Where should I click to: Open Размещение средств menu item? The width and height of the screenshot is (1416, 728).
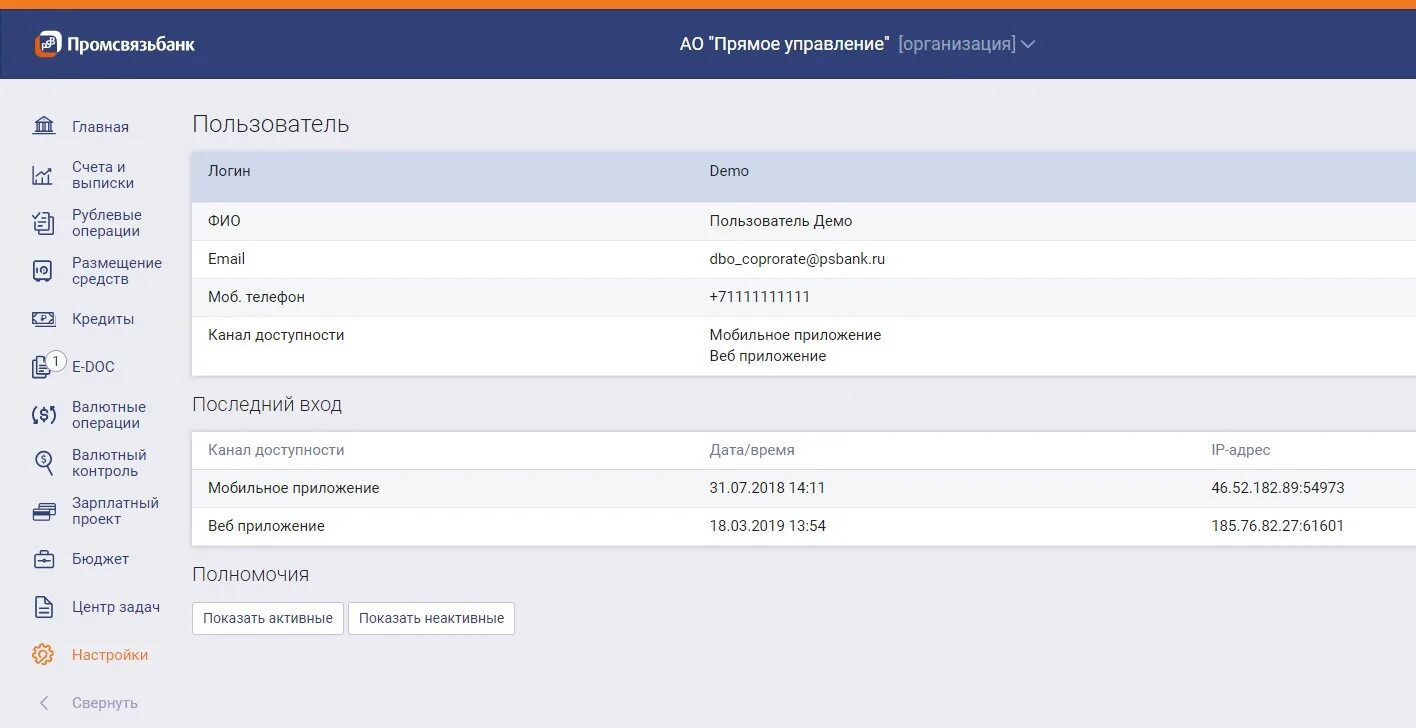tap(117, 271)
